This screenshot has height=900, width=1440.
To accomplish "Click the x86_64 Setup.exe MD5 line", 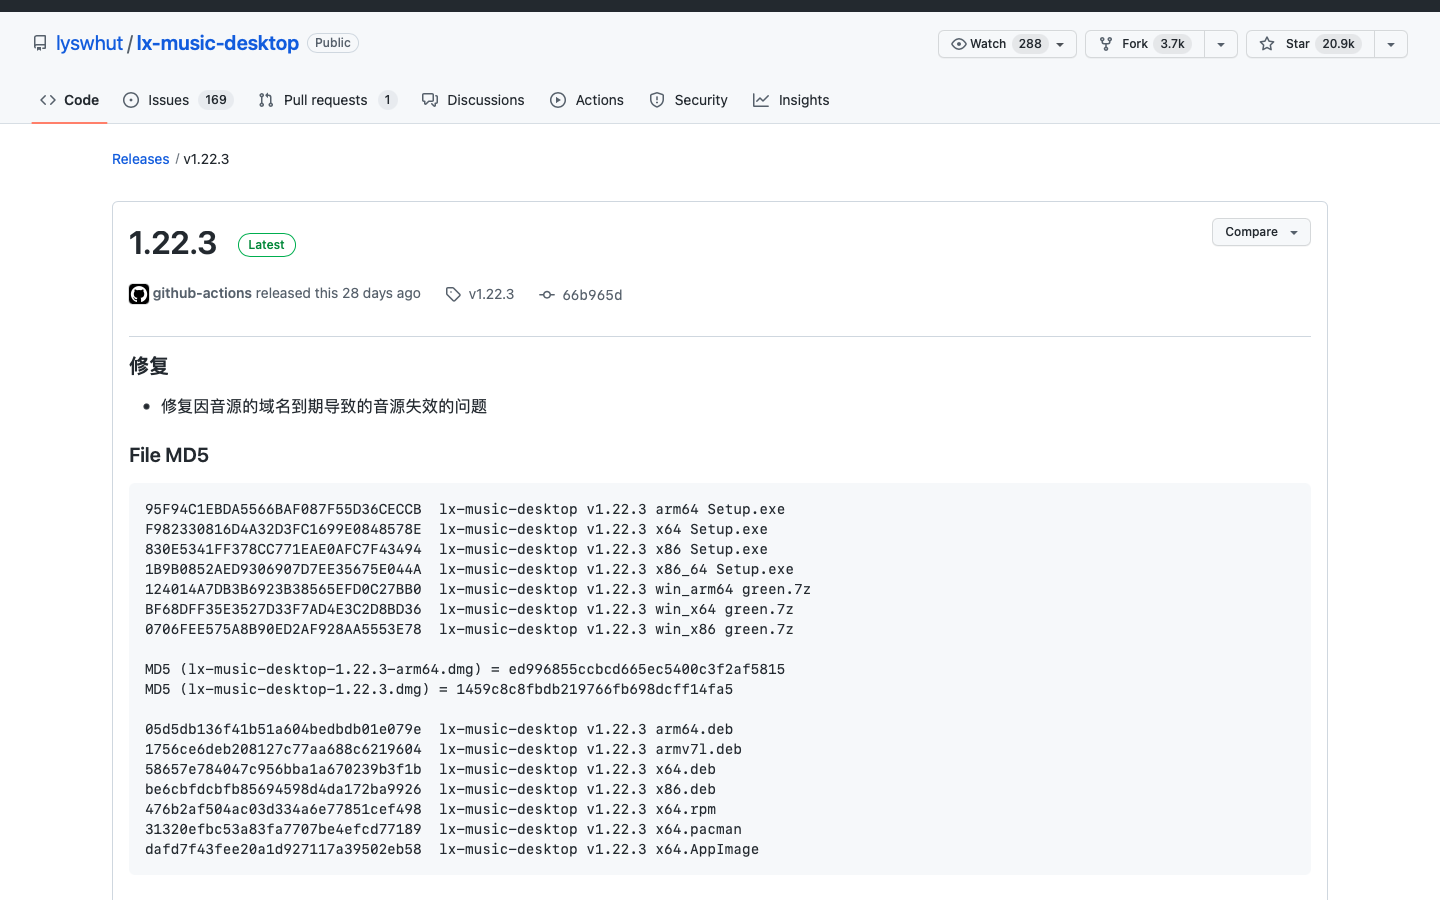I will (469, 569).
